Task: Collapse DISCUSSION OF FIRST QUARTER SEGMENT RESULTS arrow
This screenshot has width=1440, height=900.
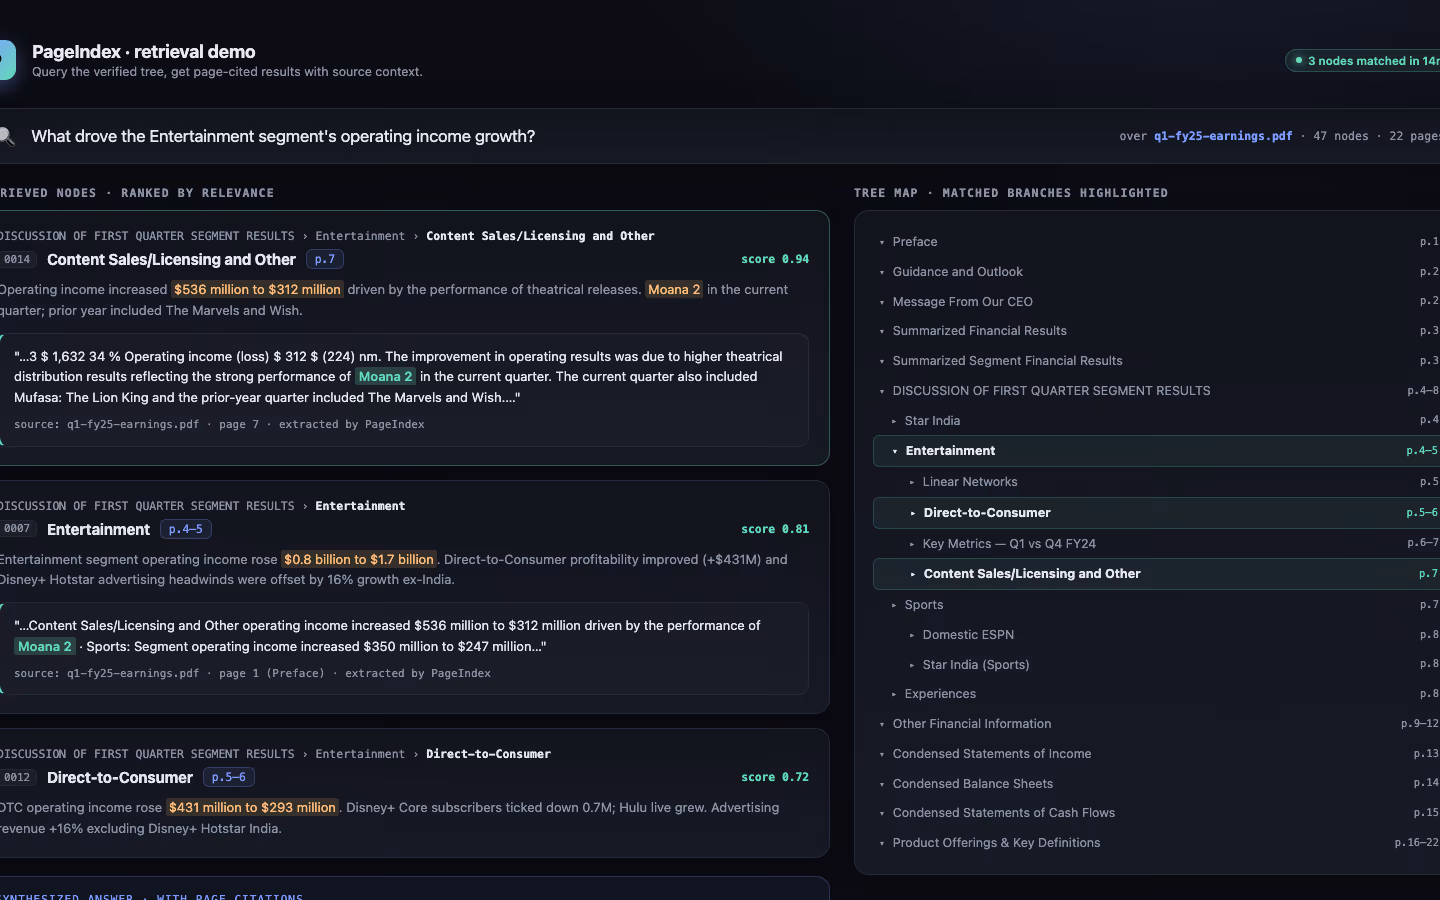Action: [882, 391]
